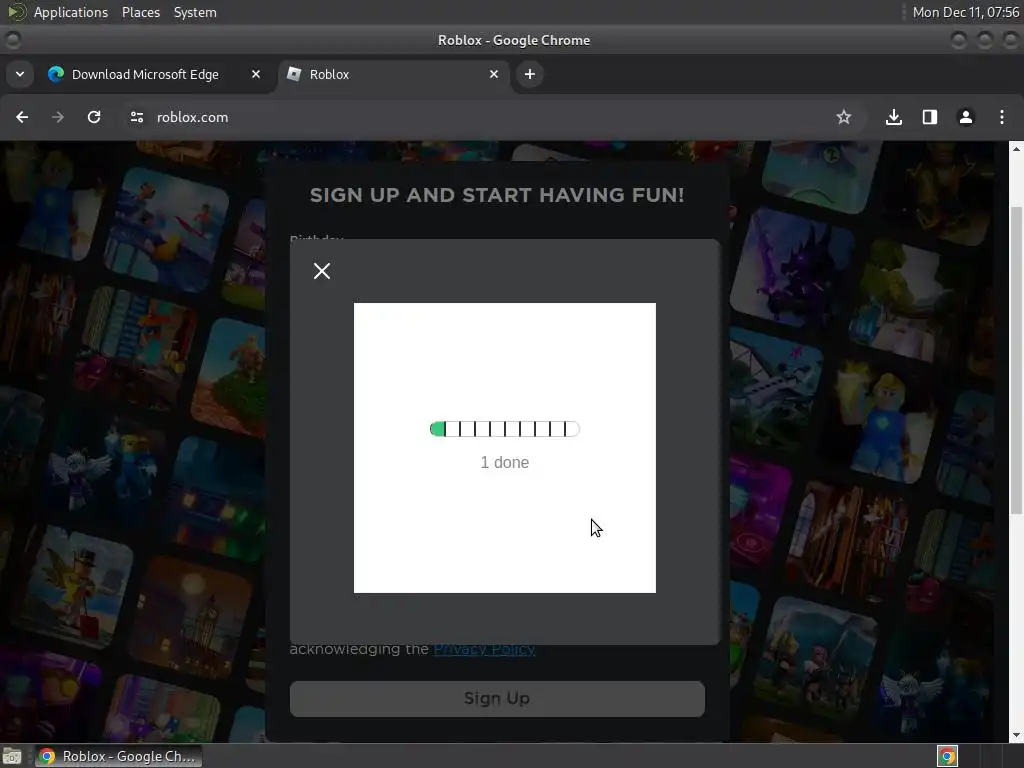Close the captcha verification dialog
Image resolution: width=1024 pixels, height=768 pixels.
(321, 271)
